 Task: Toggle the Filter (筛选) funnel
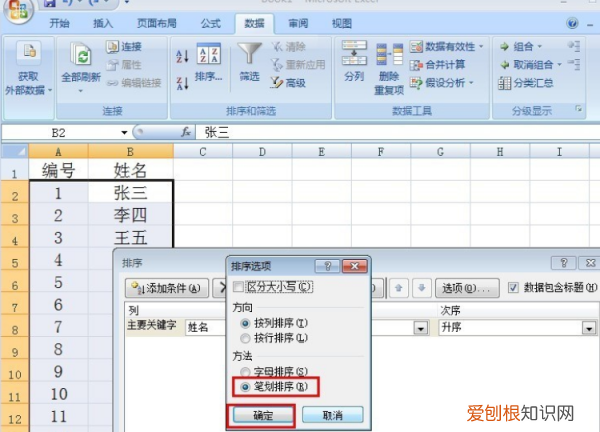pos(249,54)
